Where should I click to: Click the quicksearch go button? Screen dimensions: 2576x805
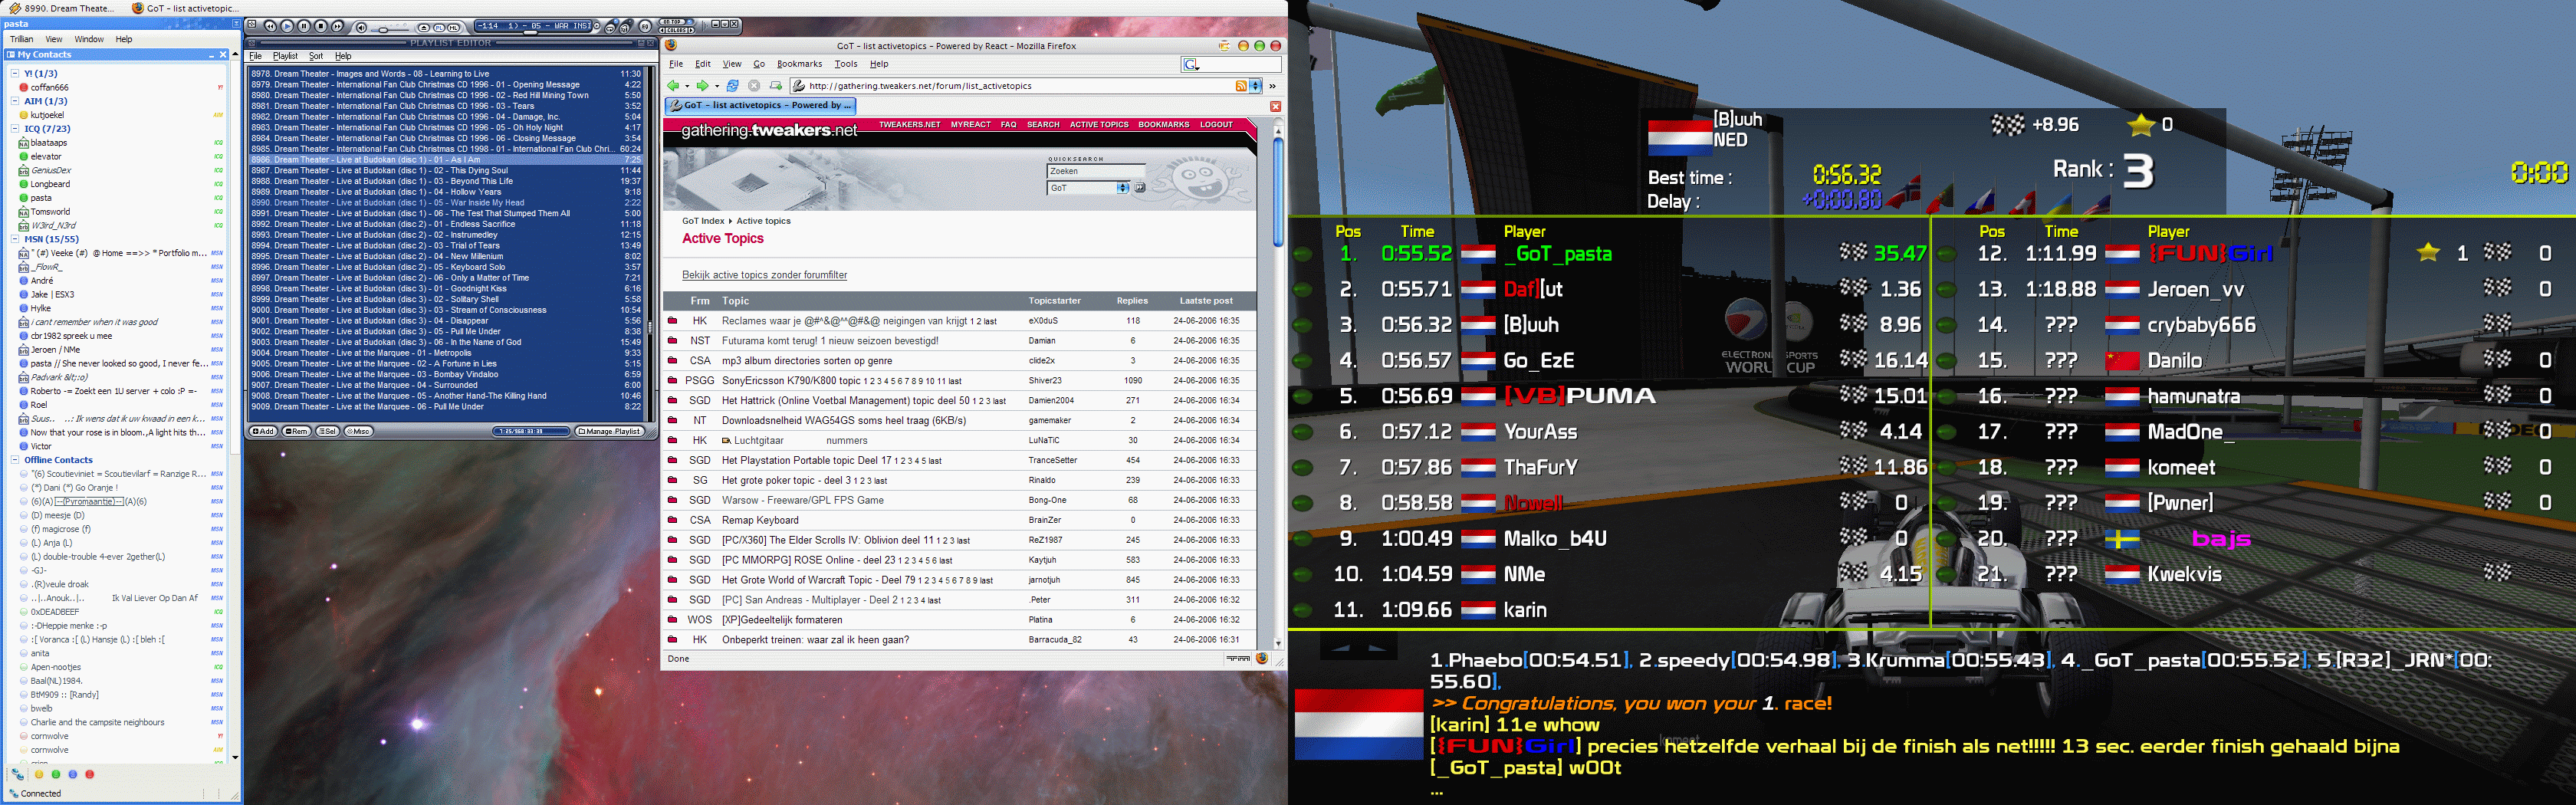[1139, 188]
